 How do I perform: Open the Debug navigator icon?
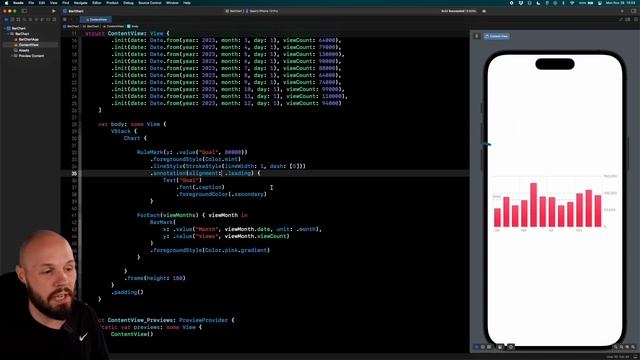[x=42, y=19]
